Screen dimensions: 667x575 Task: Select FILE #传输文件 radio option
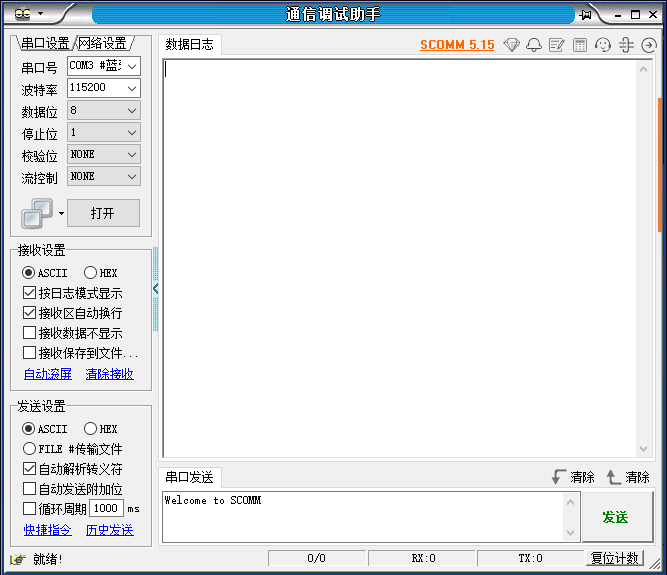[x=72, y=449]
